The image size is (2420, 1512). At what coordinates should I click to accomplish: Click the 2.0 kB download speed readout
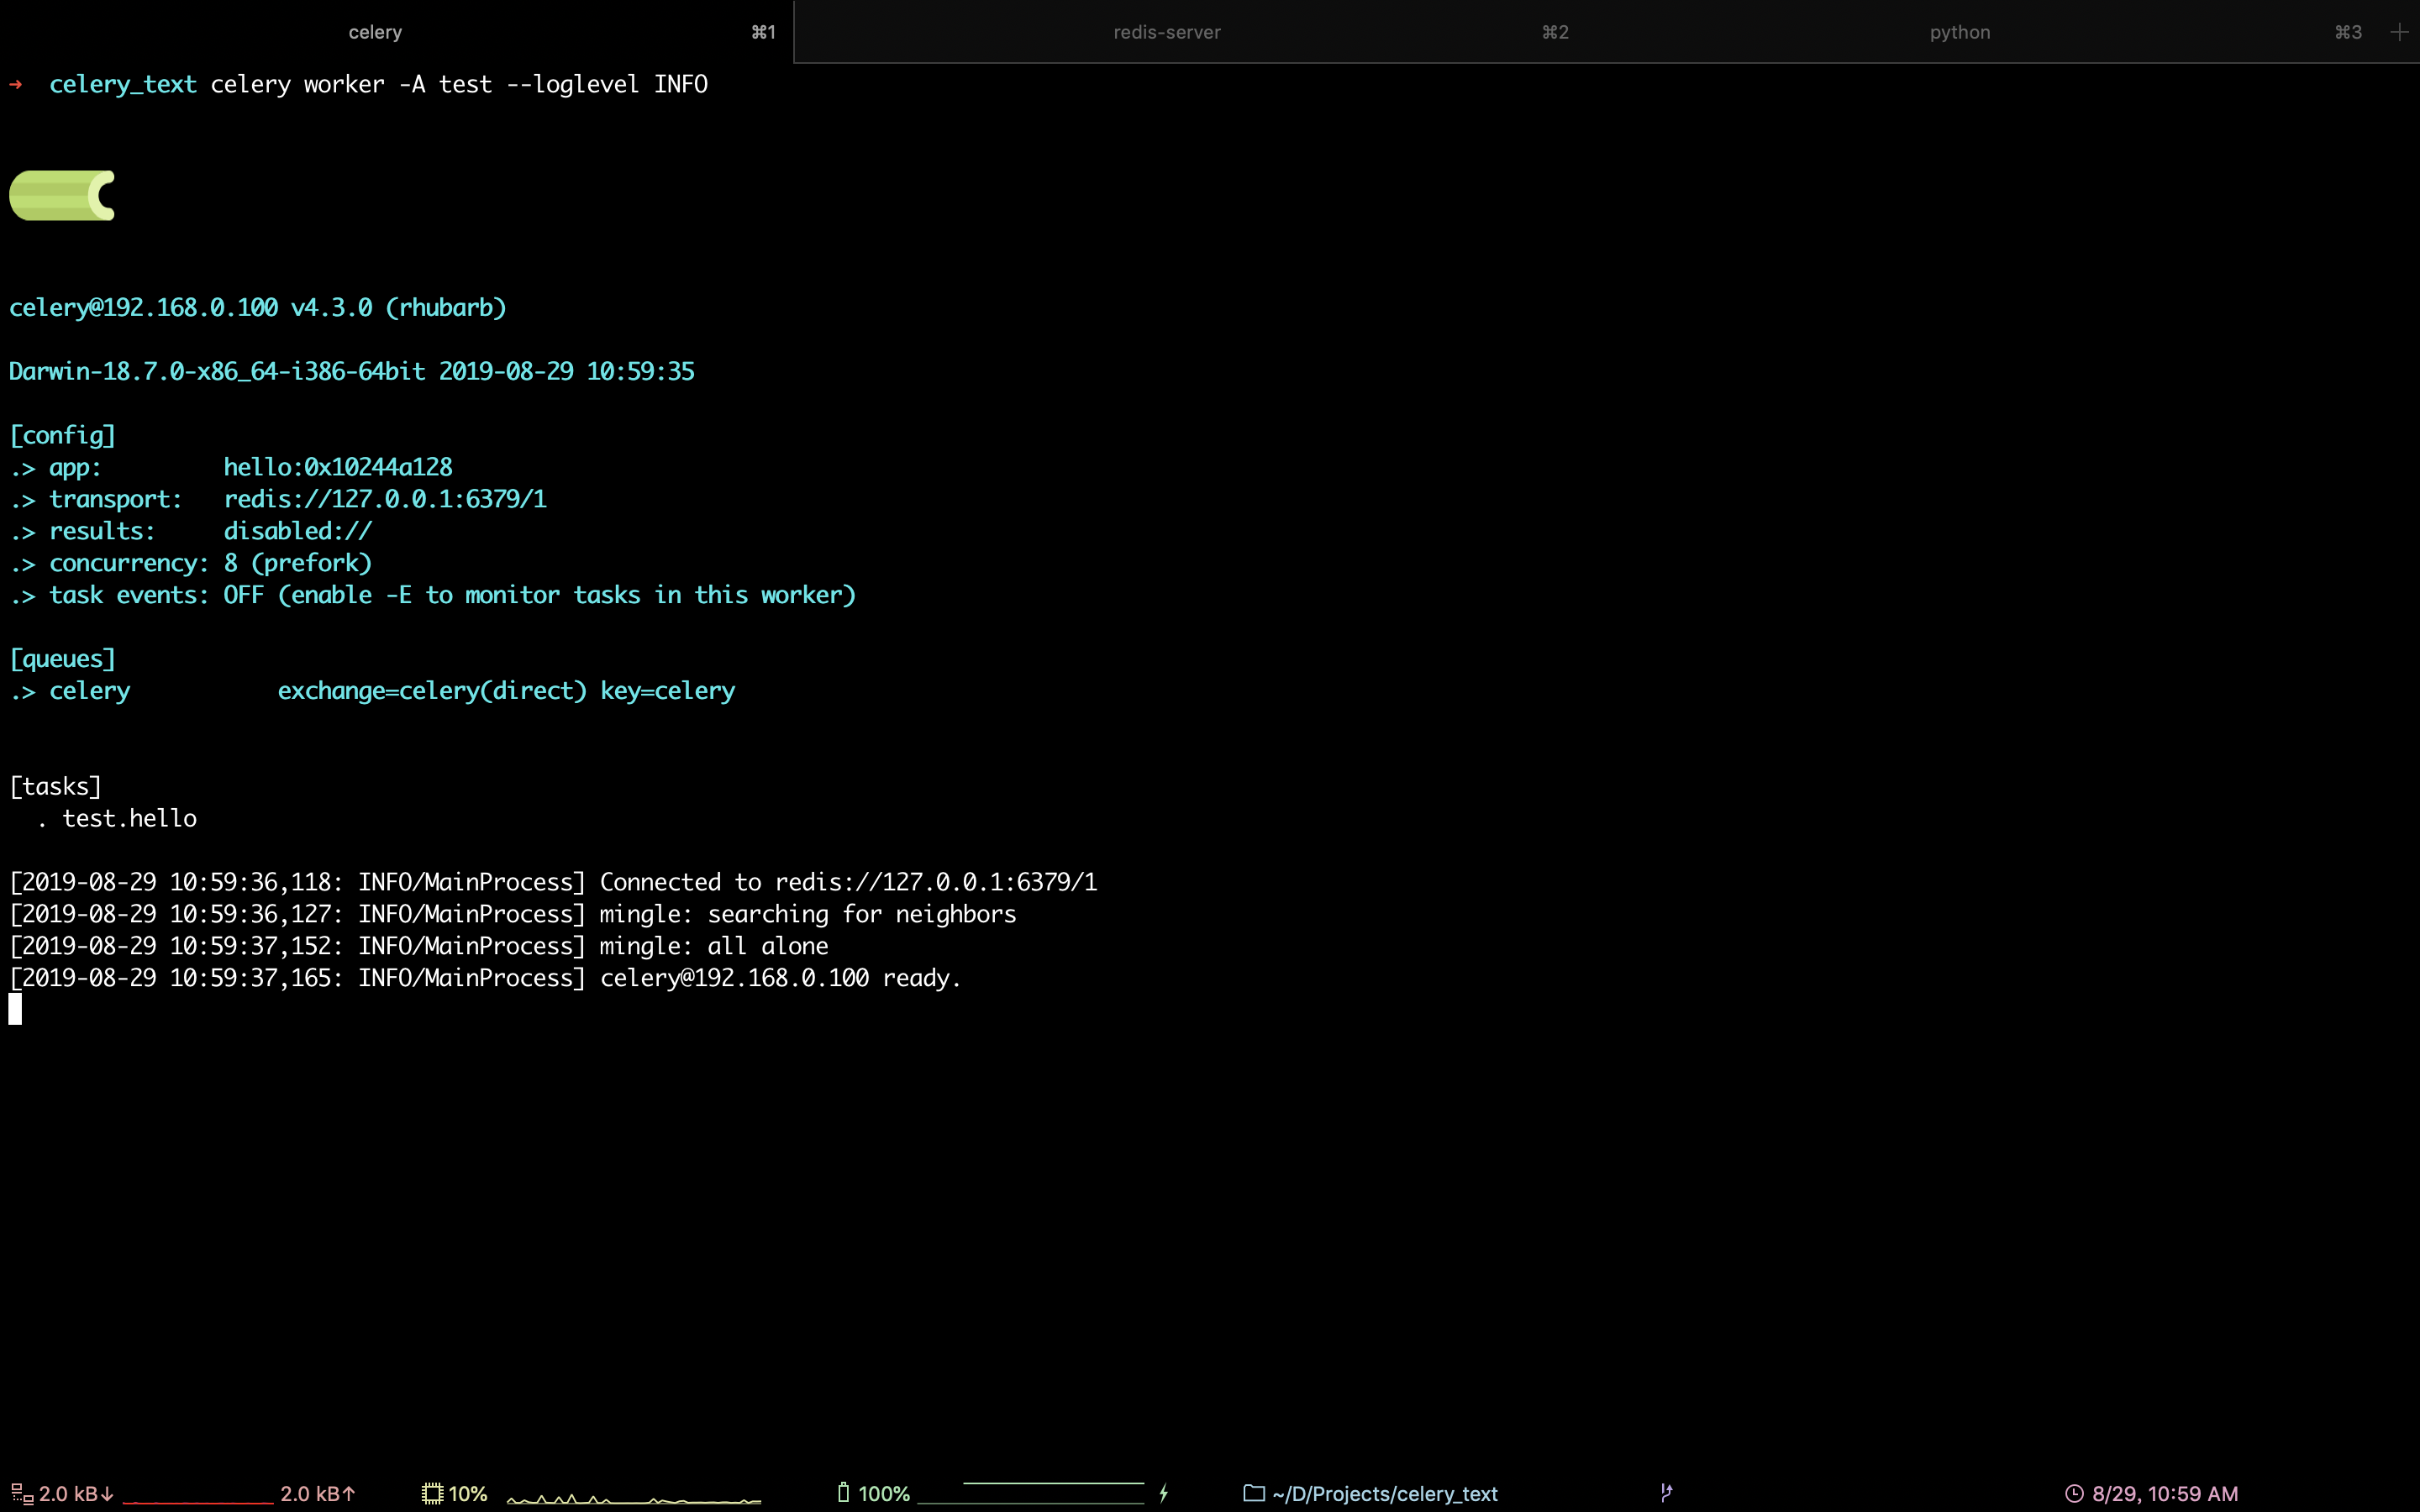pyautogui.click(x=76, y=1493)
